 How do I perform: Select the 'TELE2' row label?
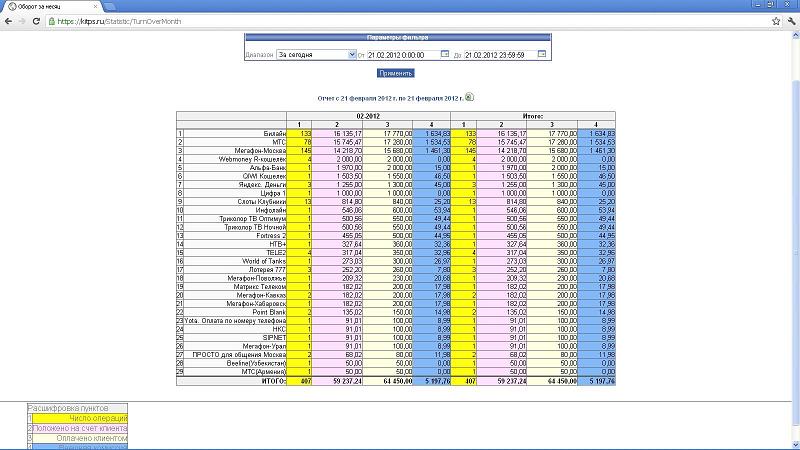(276, 253)
